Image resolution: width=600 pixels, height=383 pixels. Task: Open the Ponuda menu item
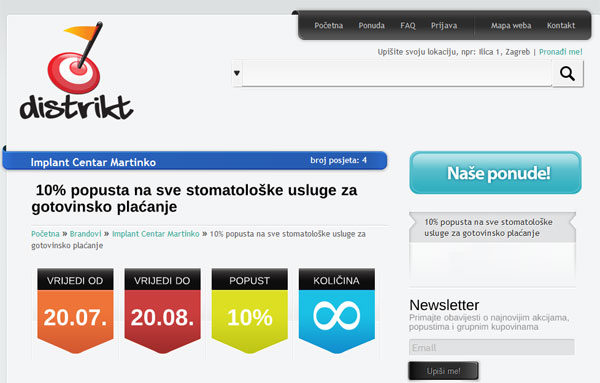372,26
